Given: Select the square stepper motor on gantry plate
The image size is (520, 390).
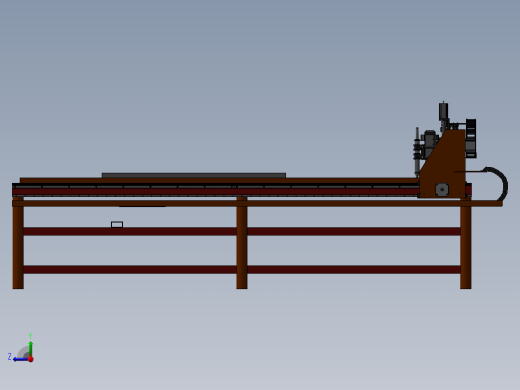Looking at the screenshot, I should [442, 189].
